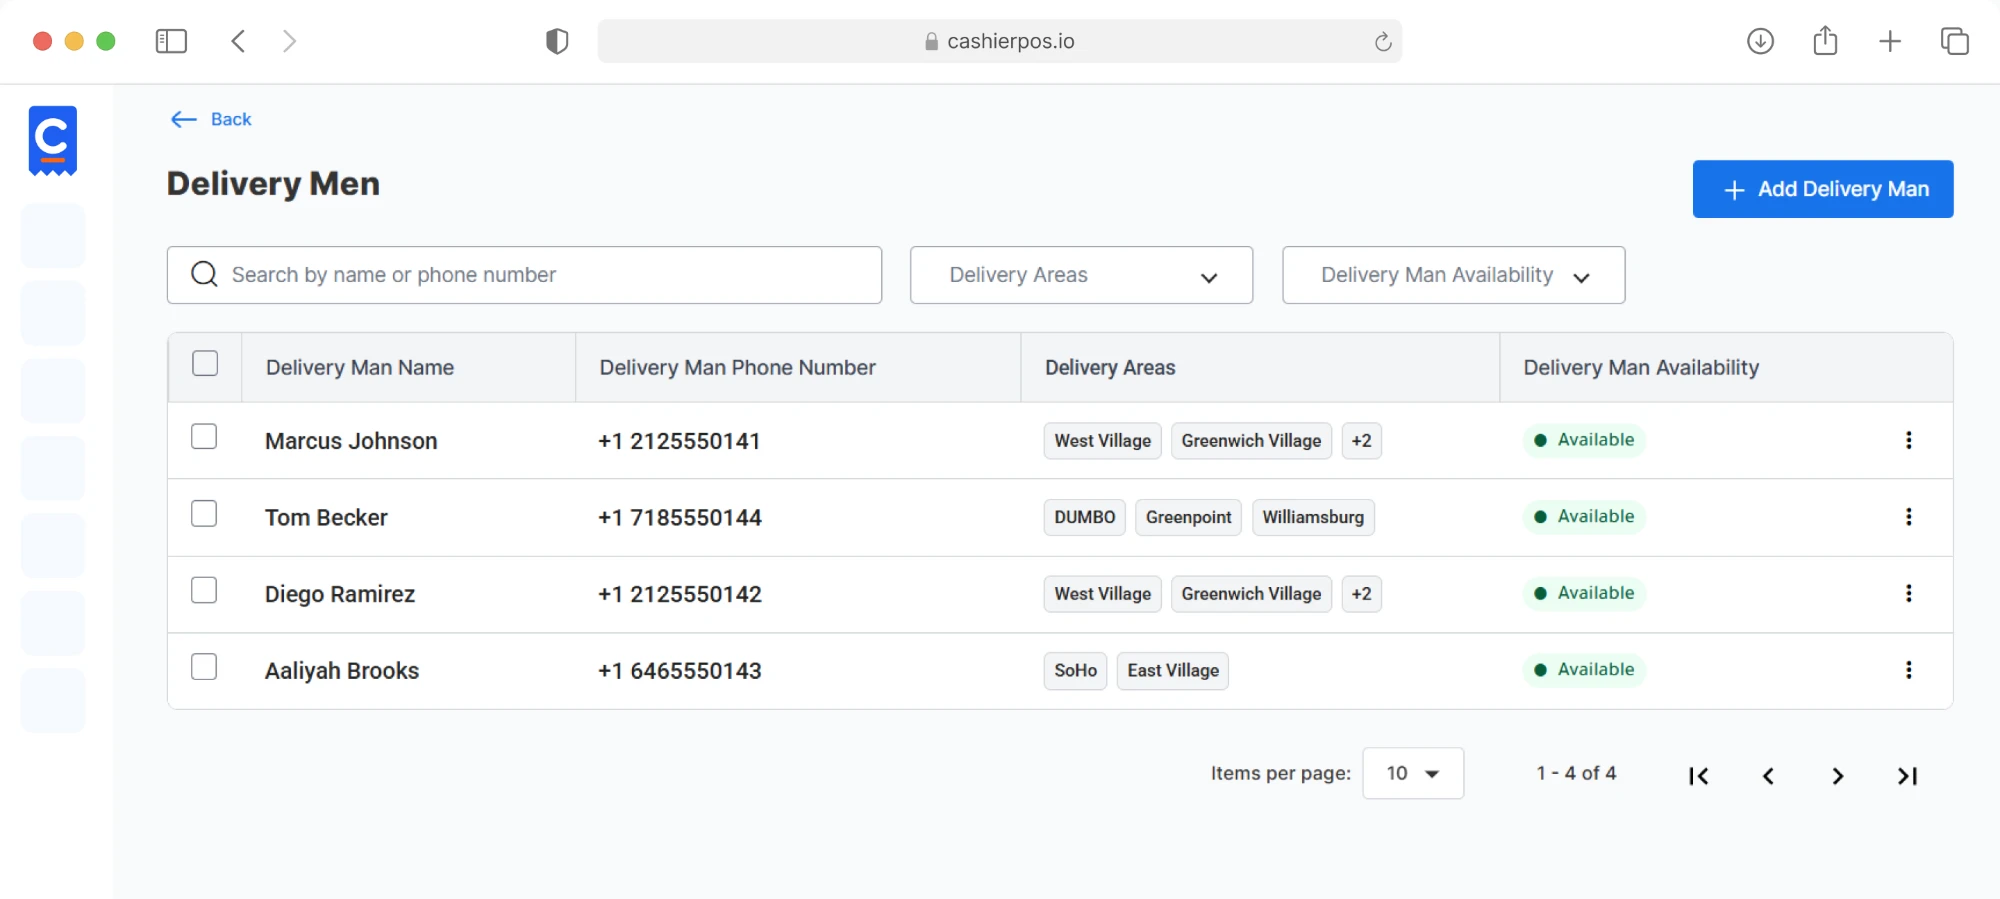Expand Marcus Johnson's +2 more areas
Image resolution: width=2000 pixels, height=899 pixels.
[x=1361, y=441]
